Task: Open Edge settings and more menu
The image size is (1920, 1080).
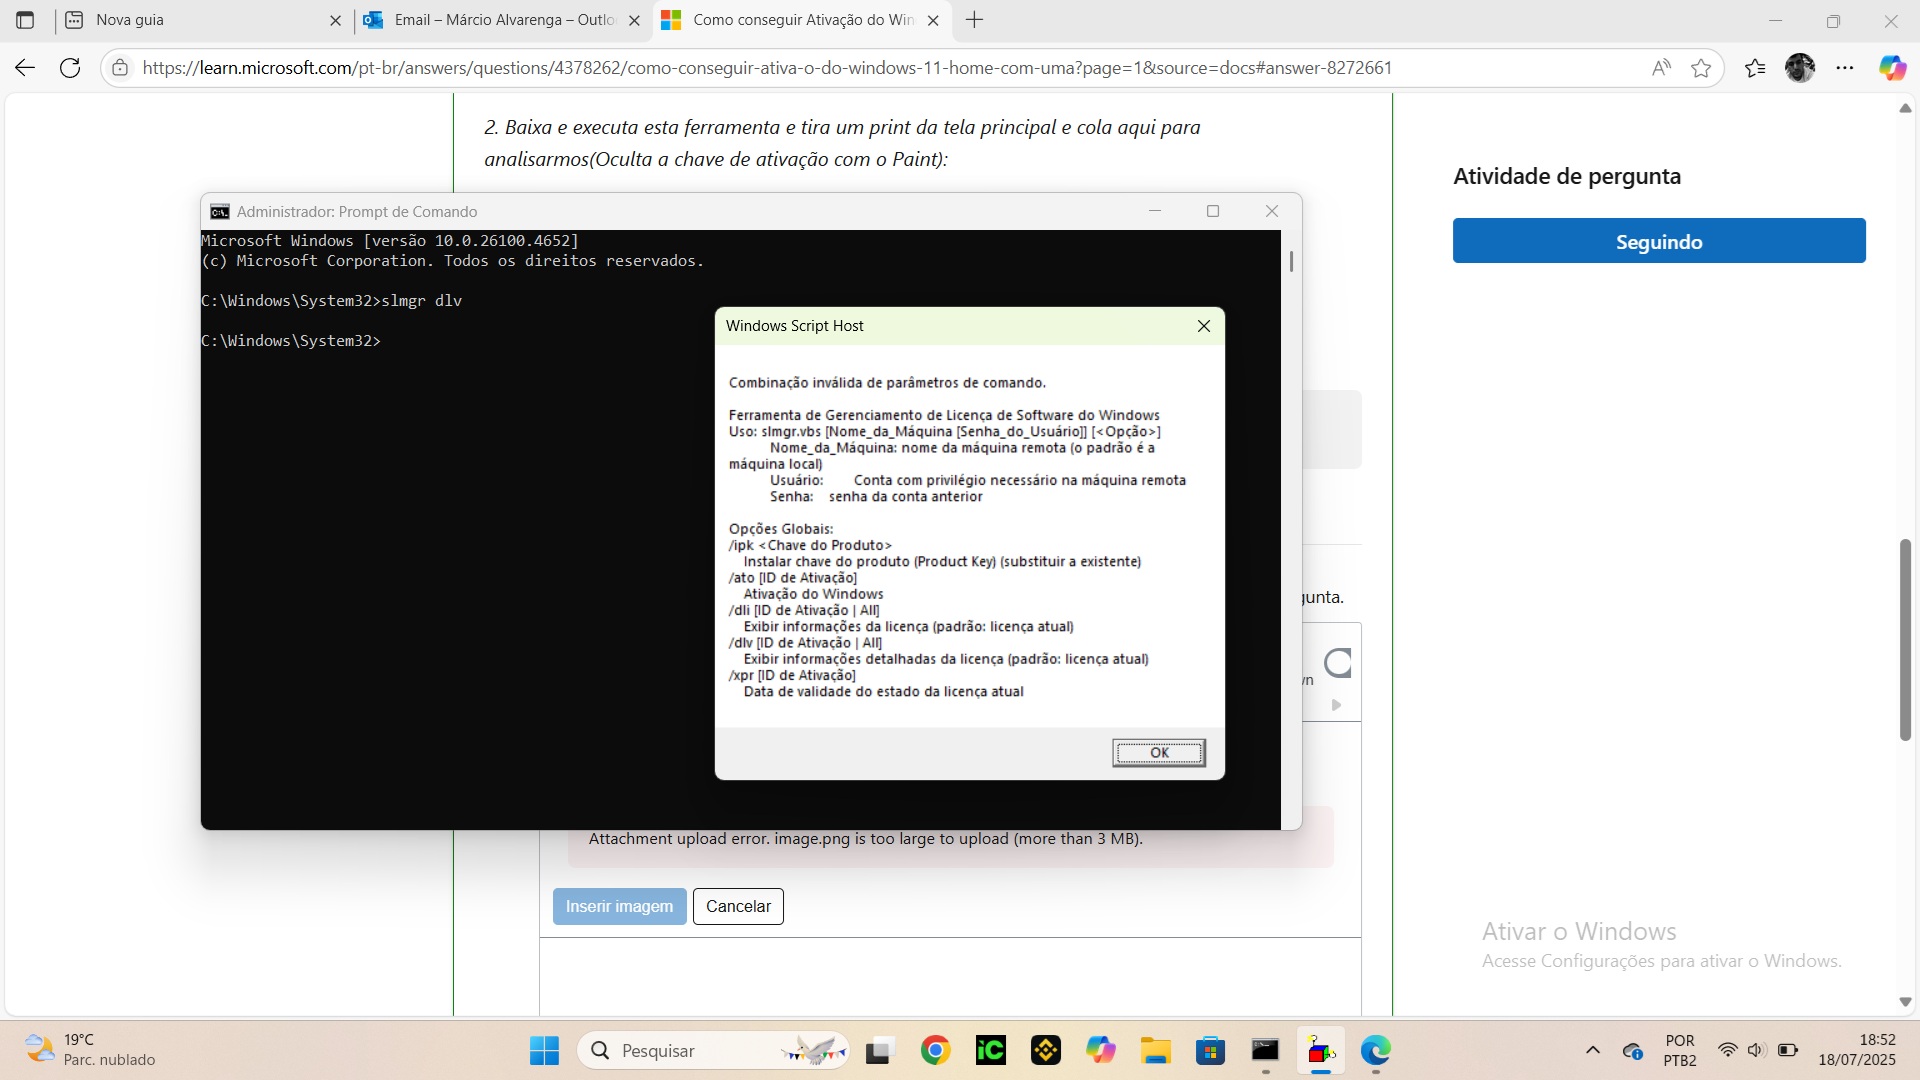Action: point(1845,68)
